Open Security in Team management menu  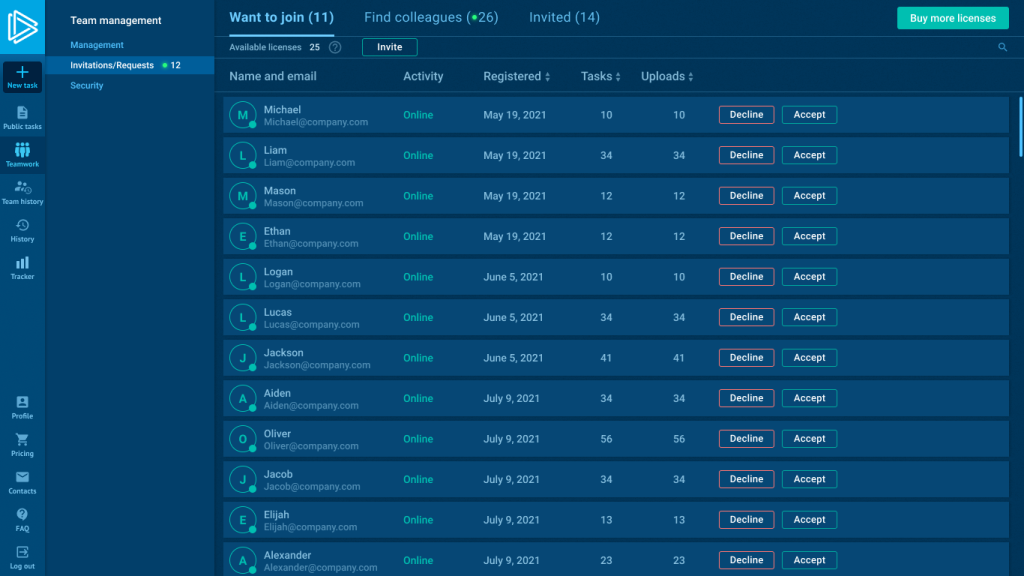click(x=87, y=86)
